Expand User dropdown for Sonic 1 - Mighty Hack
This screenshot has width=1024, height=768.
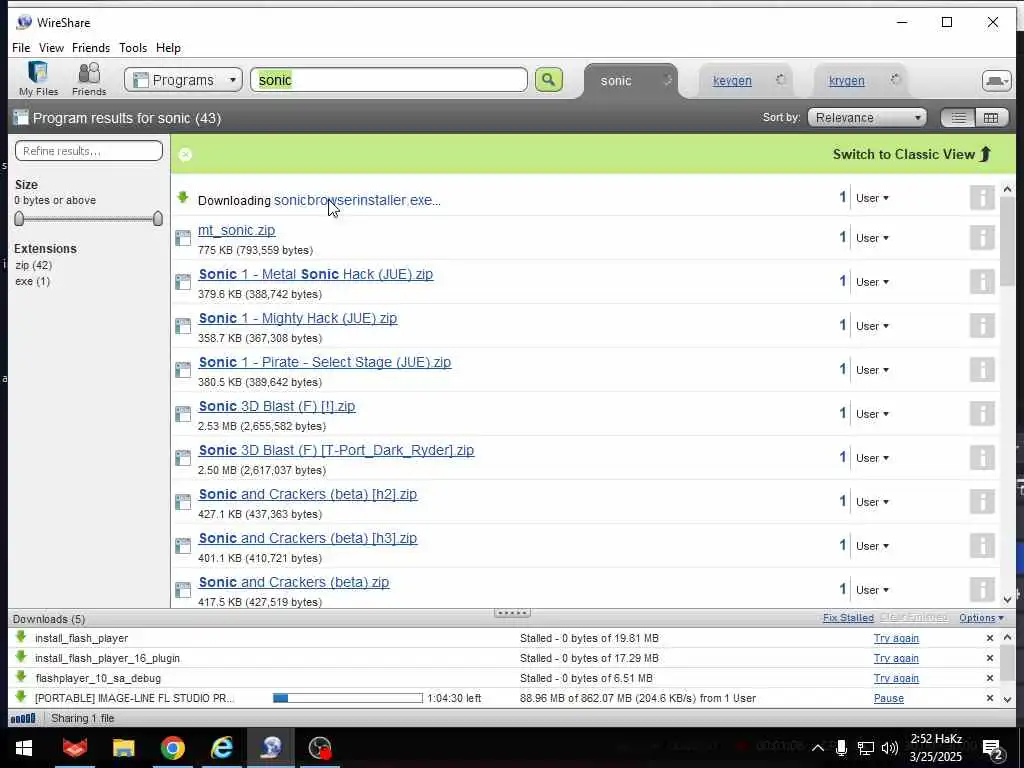coord(872,326)
